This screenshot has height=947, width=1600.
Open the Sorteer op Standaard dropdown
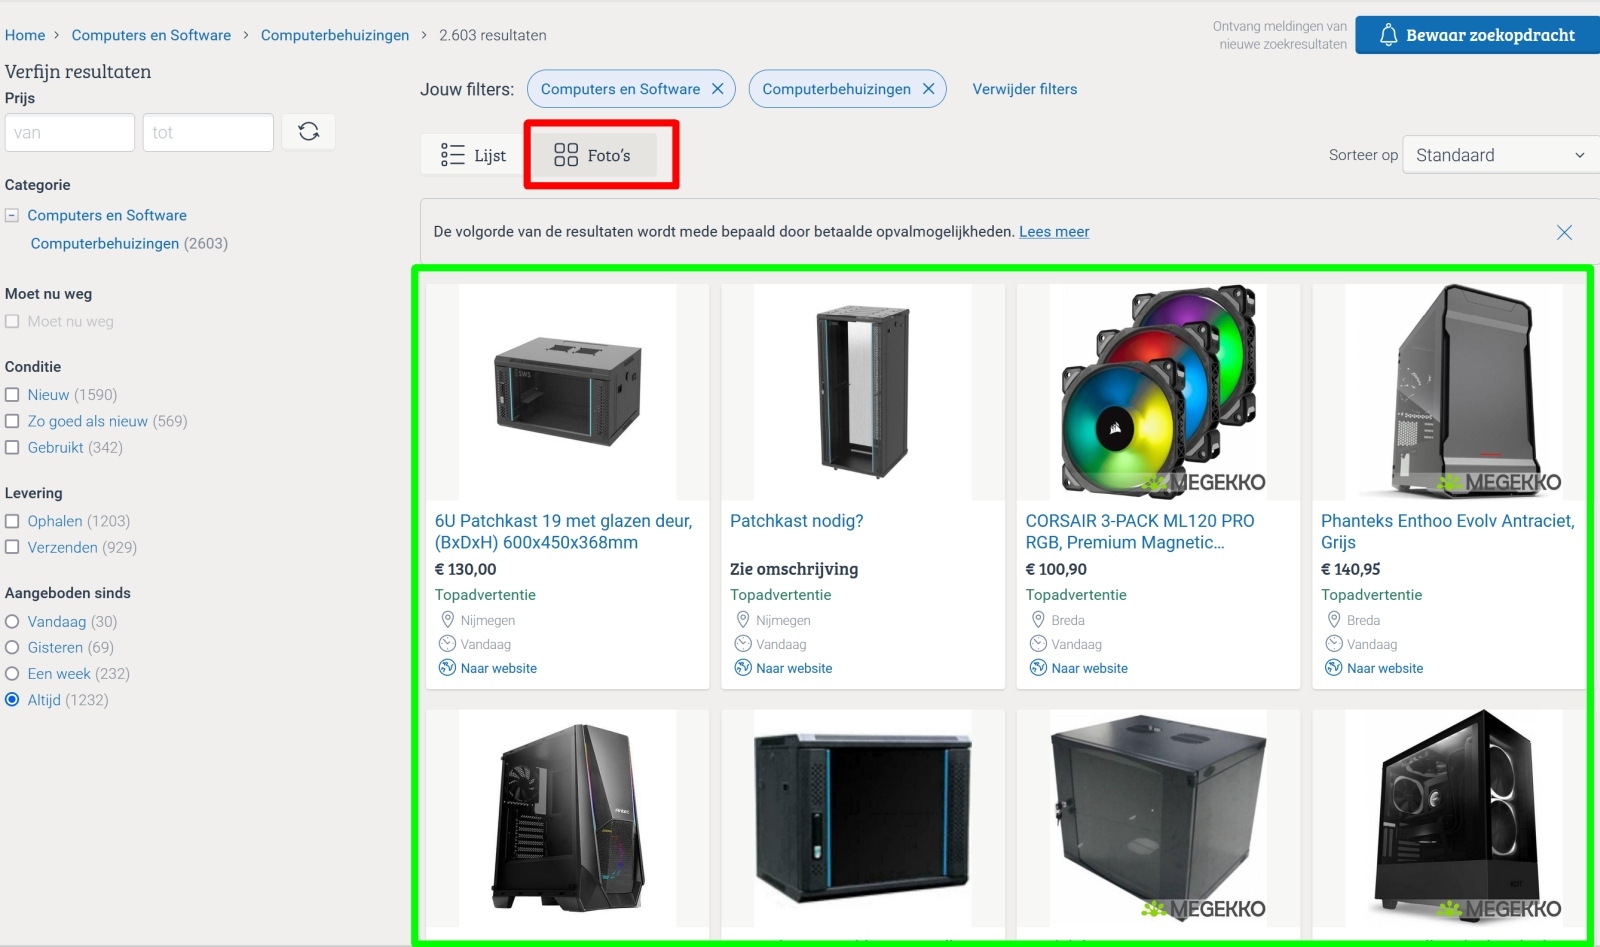click(1501, 155)
